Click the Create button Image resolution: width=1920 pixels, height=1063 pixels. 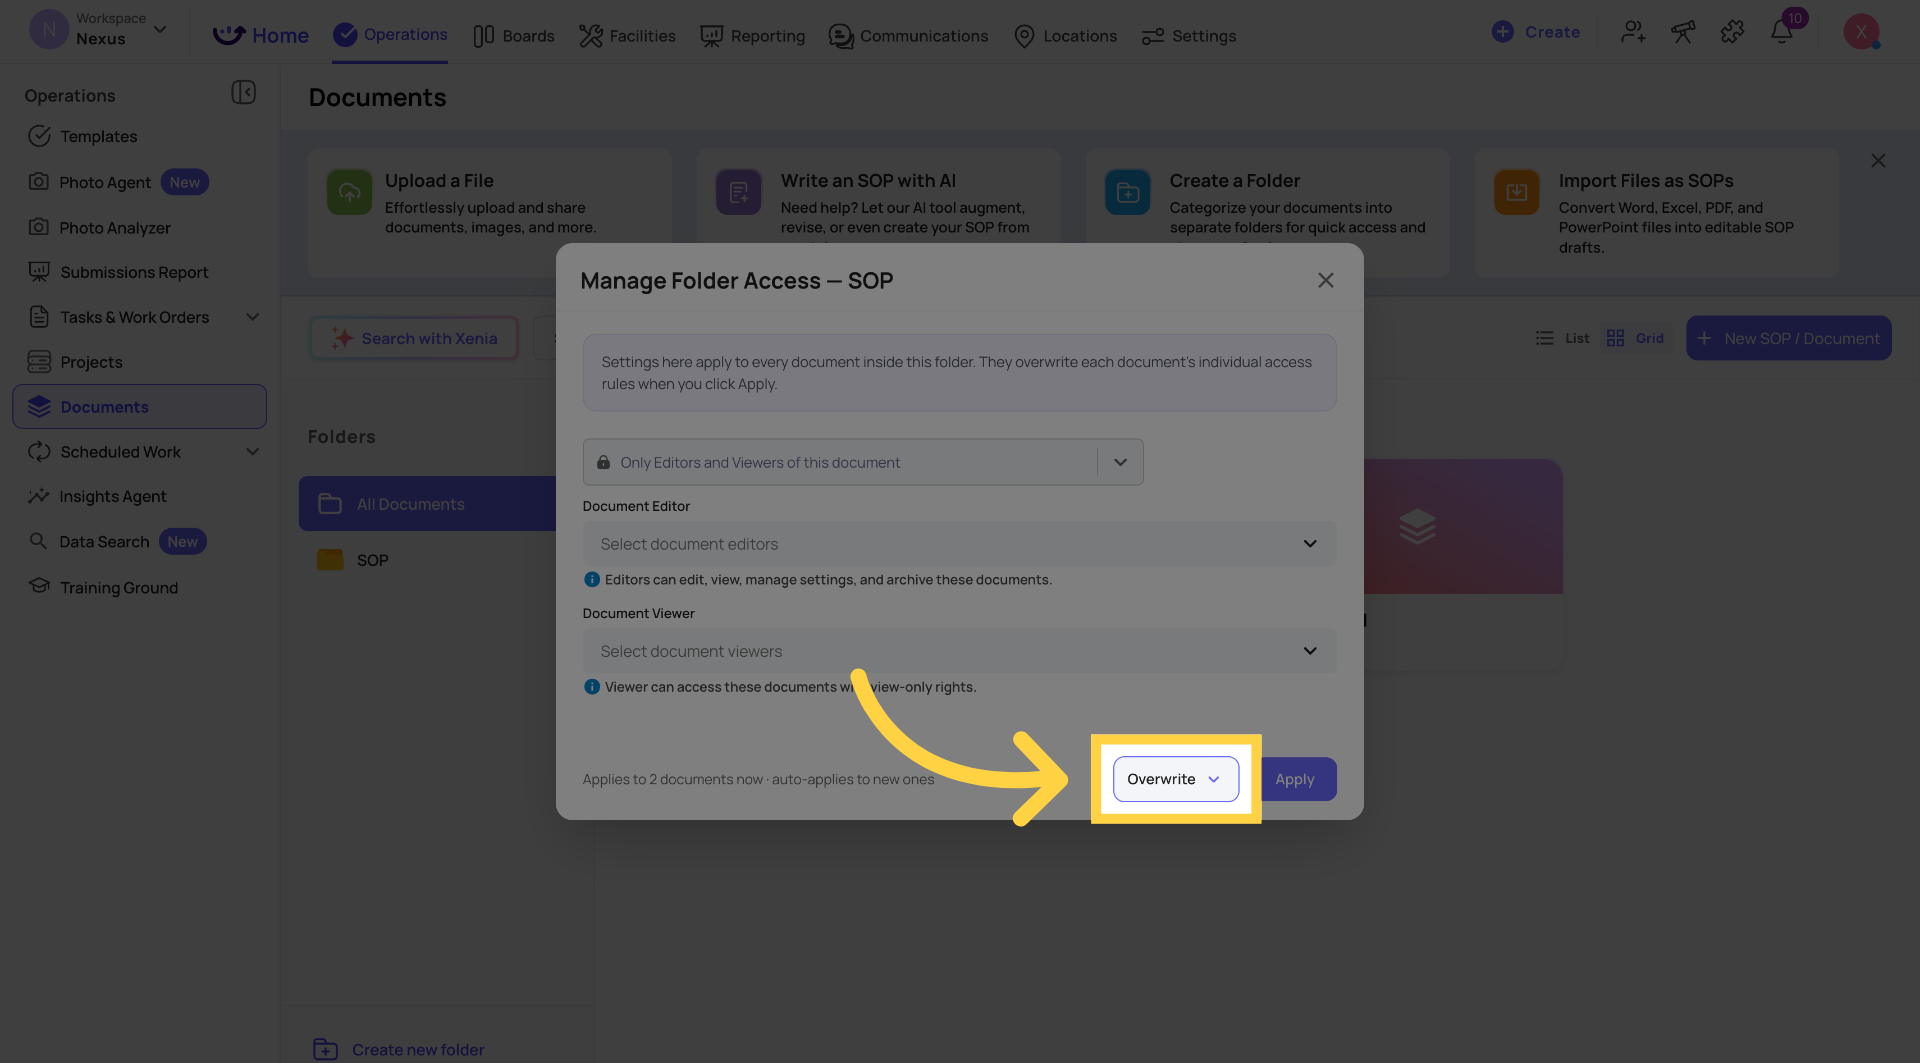click(1536, 32)
